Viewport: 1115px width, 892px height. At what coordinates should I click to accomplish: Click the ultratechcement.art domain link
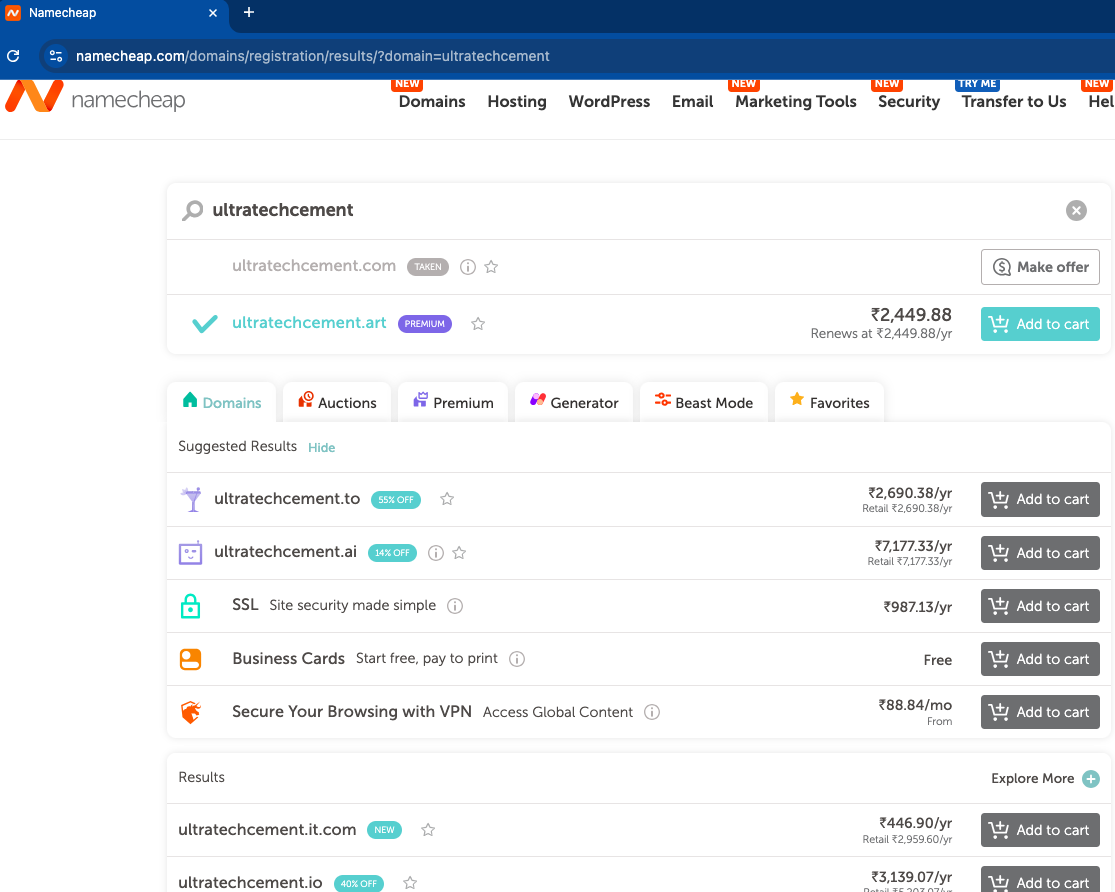click(309, 323)
